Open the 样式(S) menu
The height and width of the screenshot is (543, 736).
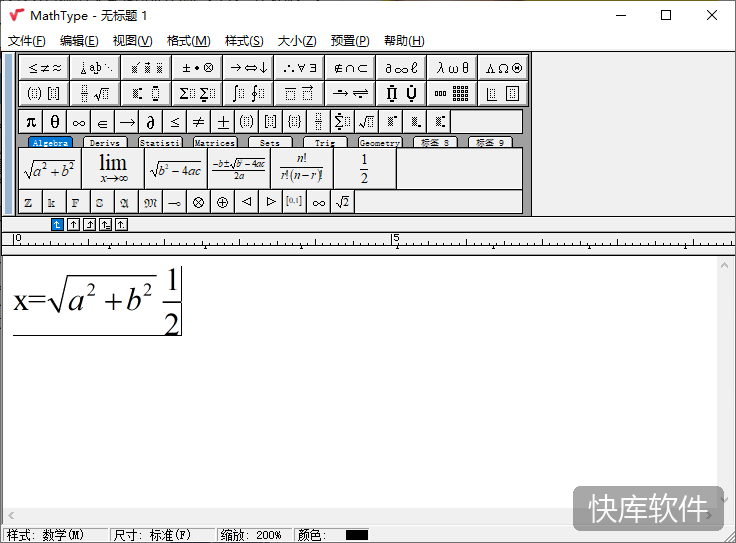click(244, 41)
